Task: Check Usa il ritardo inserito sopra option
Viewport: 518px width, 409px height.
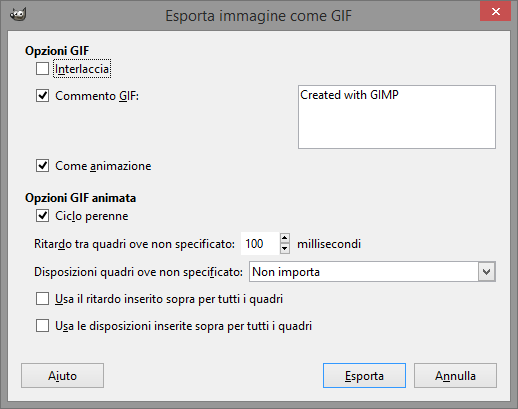Action: tap(42, 299)
